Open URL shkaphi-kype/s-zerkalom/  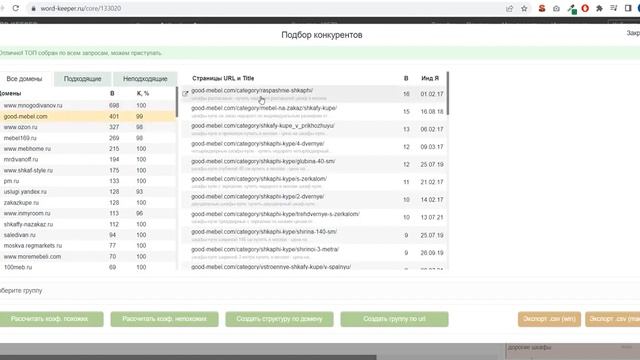259,178
